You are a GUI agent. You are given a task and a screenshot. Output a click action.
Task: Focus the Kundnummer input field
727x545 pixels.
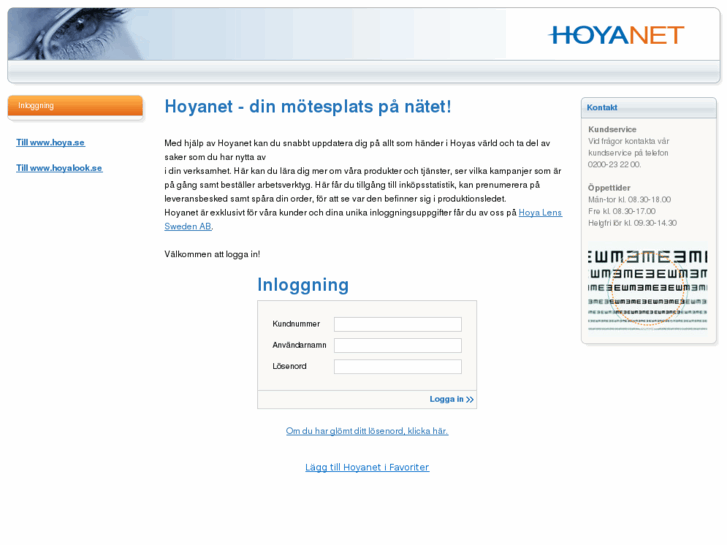398,324
